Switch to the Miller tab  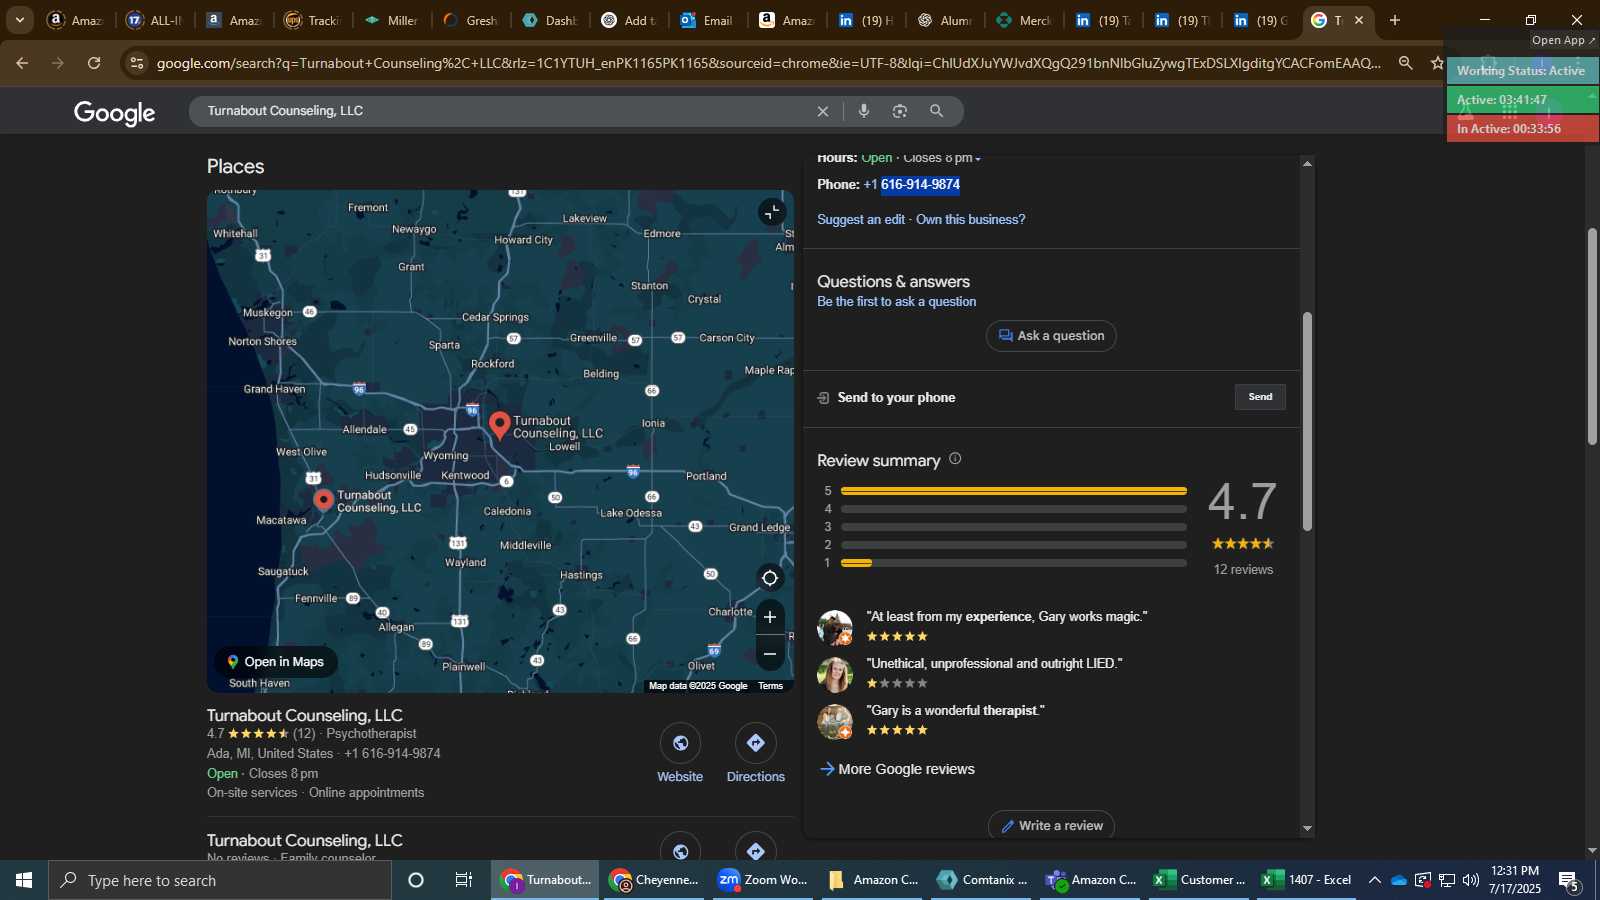coord(392,20)
